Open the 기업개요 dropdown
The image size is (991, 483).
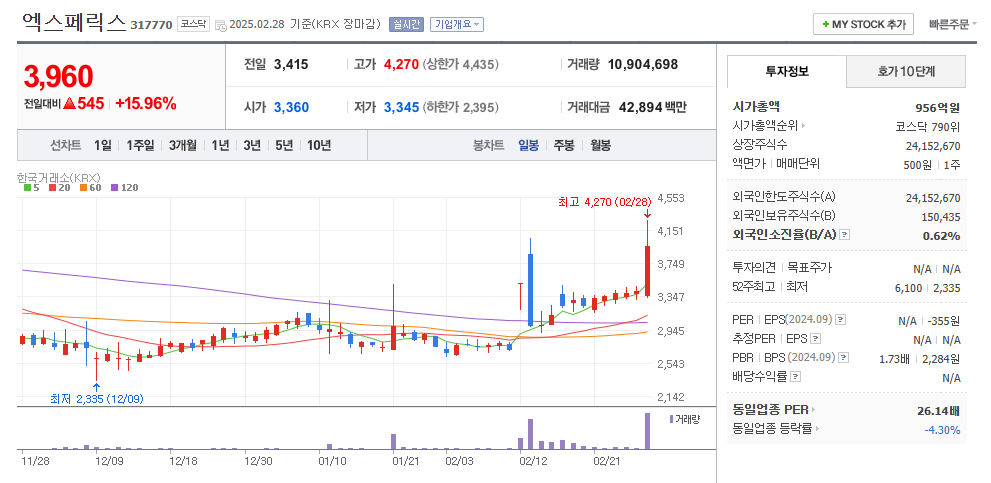[x=457, y=25]
